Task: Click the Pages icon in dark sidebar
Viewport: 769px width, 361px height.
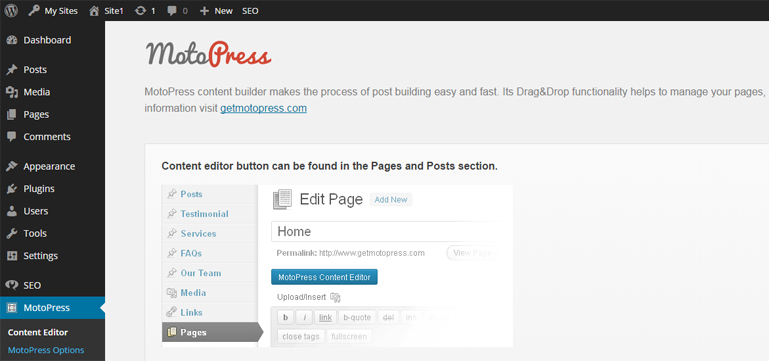Action: point(12,115)
